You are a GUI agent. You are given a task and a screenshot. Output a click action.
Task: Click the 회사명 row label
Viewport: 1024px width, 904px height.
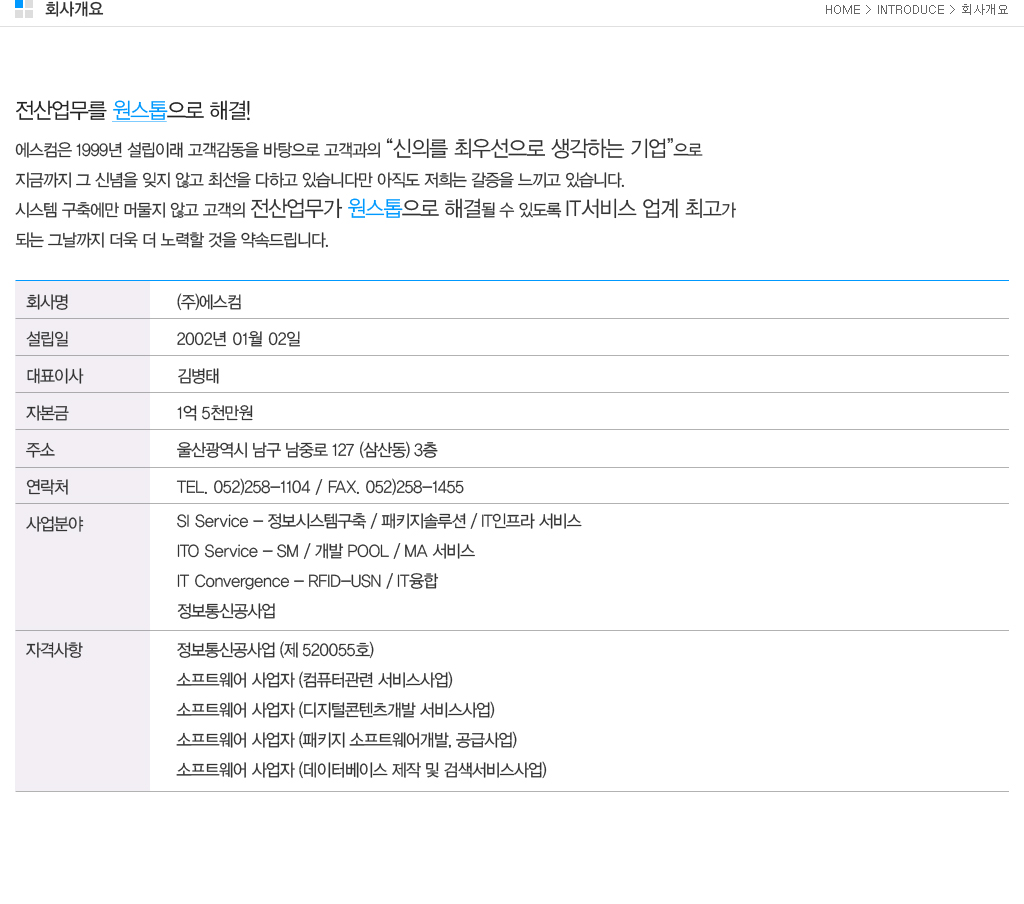pos(47,302)
